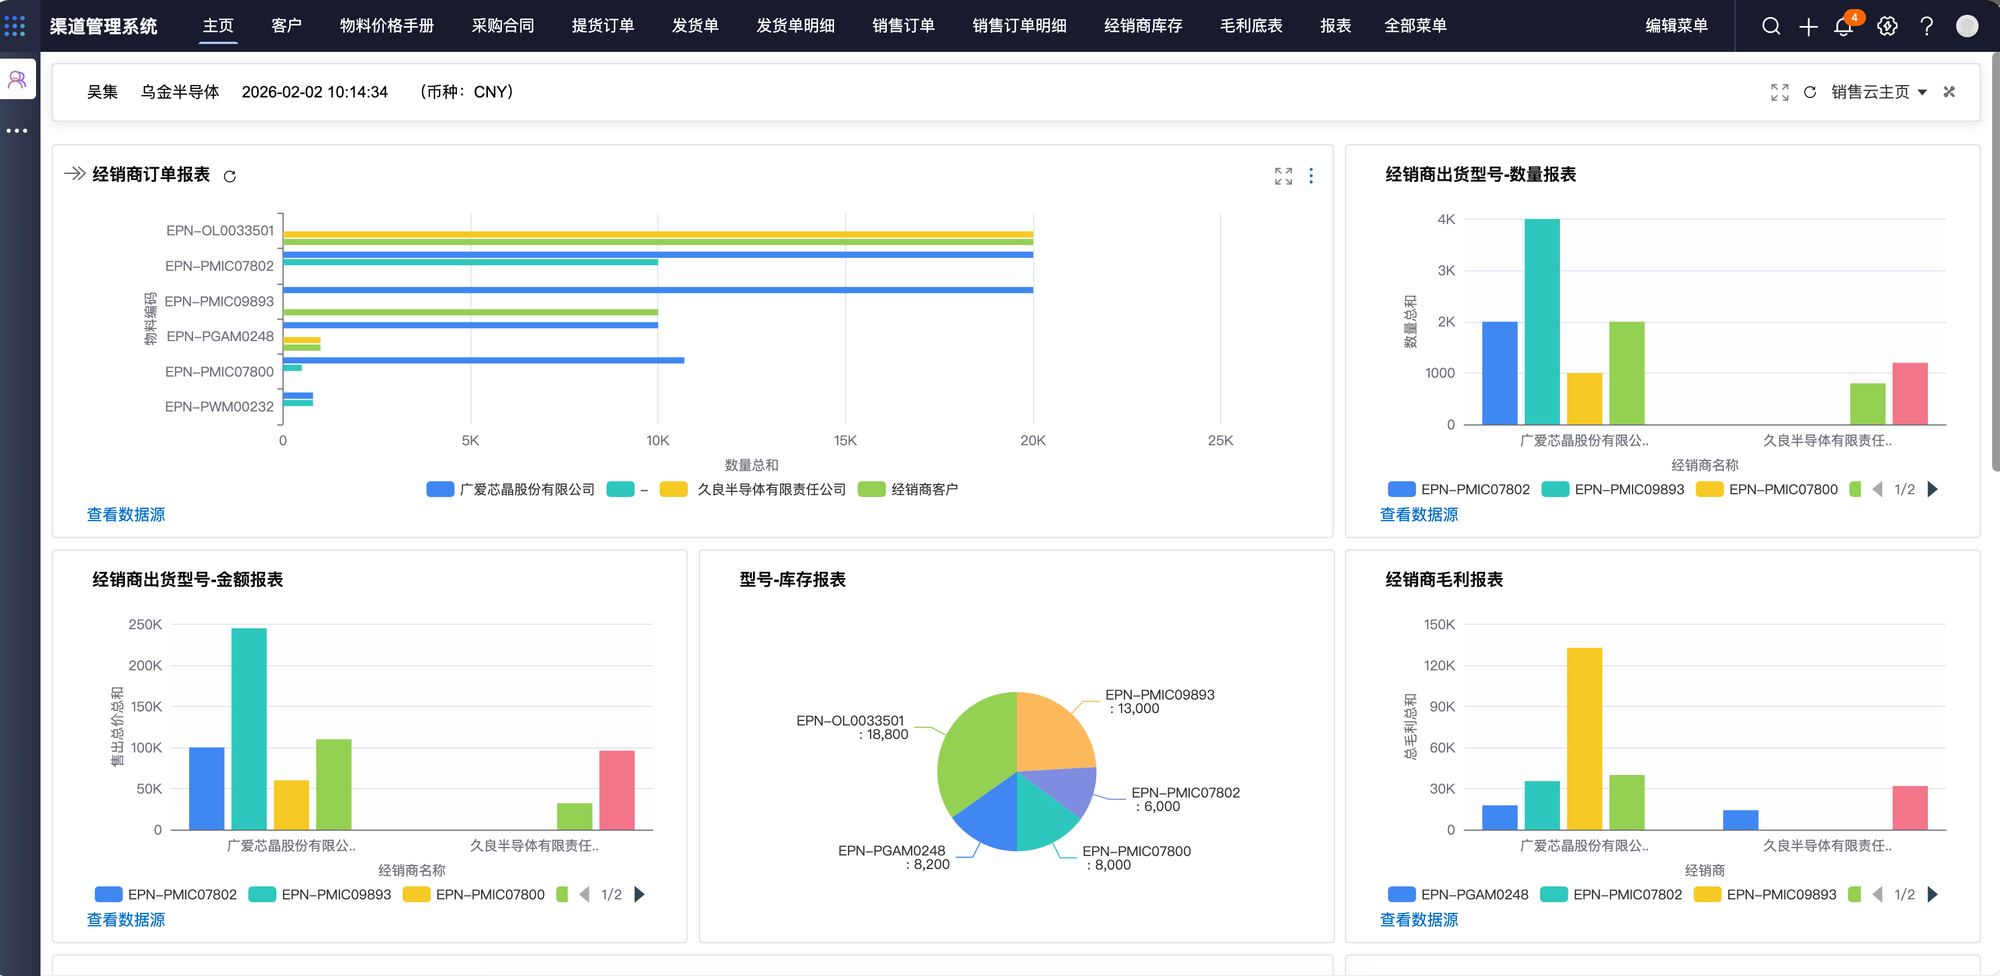Open the 经销商库存 tab
Viewport: 2000px width, 976px height.
click(x=1143, y=26)
